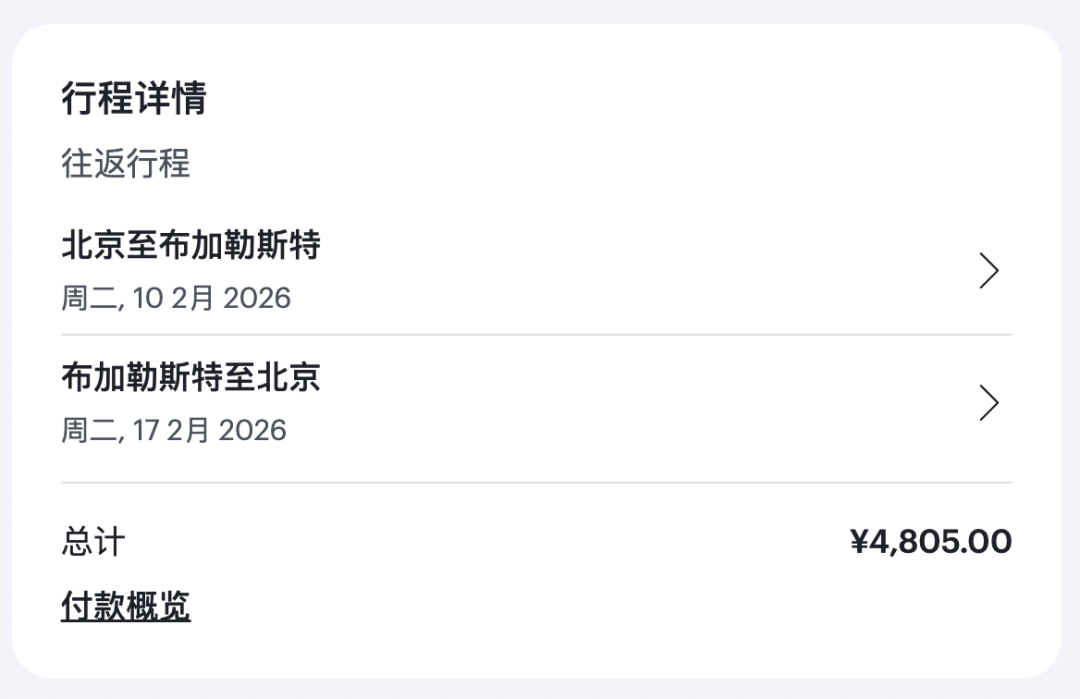Click the 行程详情 heading

(134, 97)
